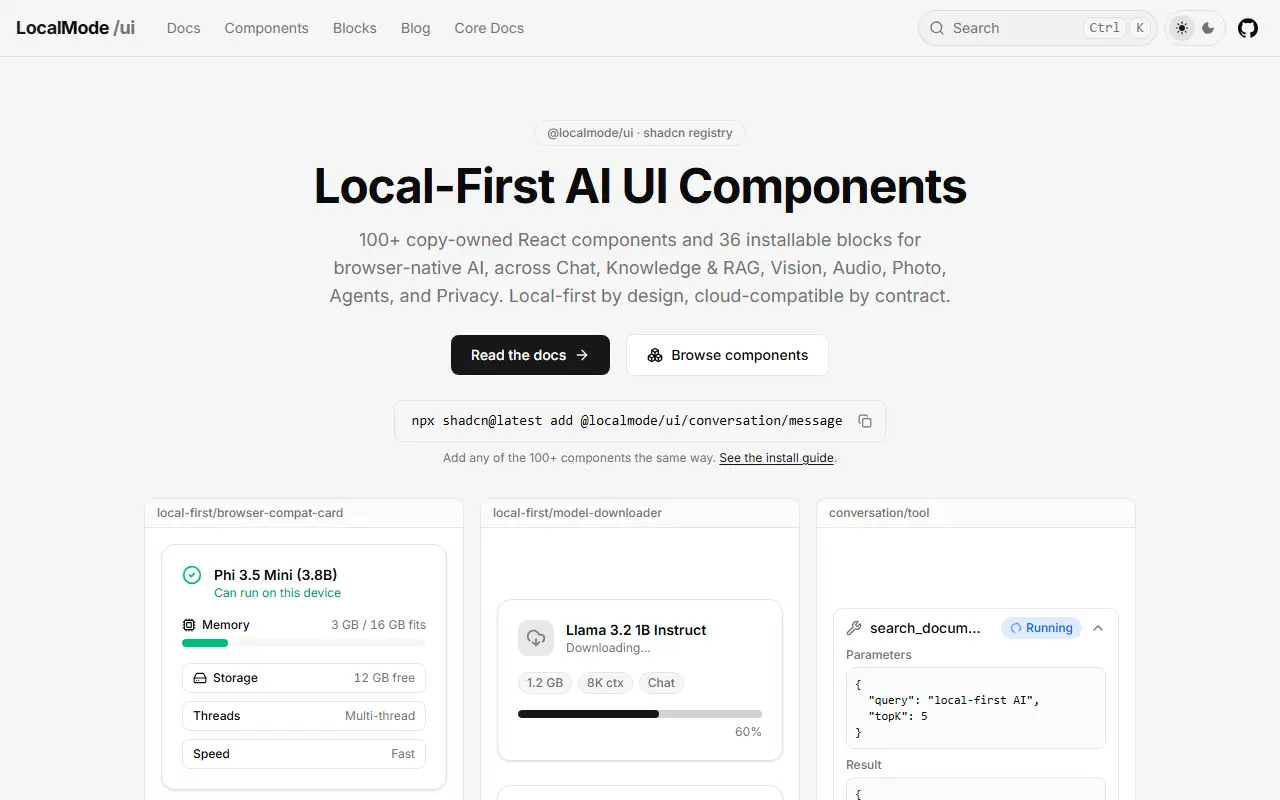This screenshot has height=800, width=1280.
Task: Open the Docs nav item
Action: click(x=184, y=28)
